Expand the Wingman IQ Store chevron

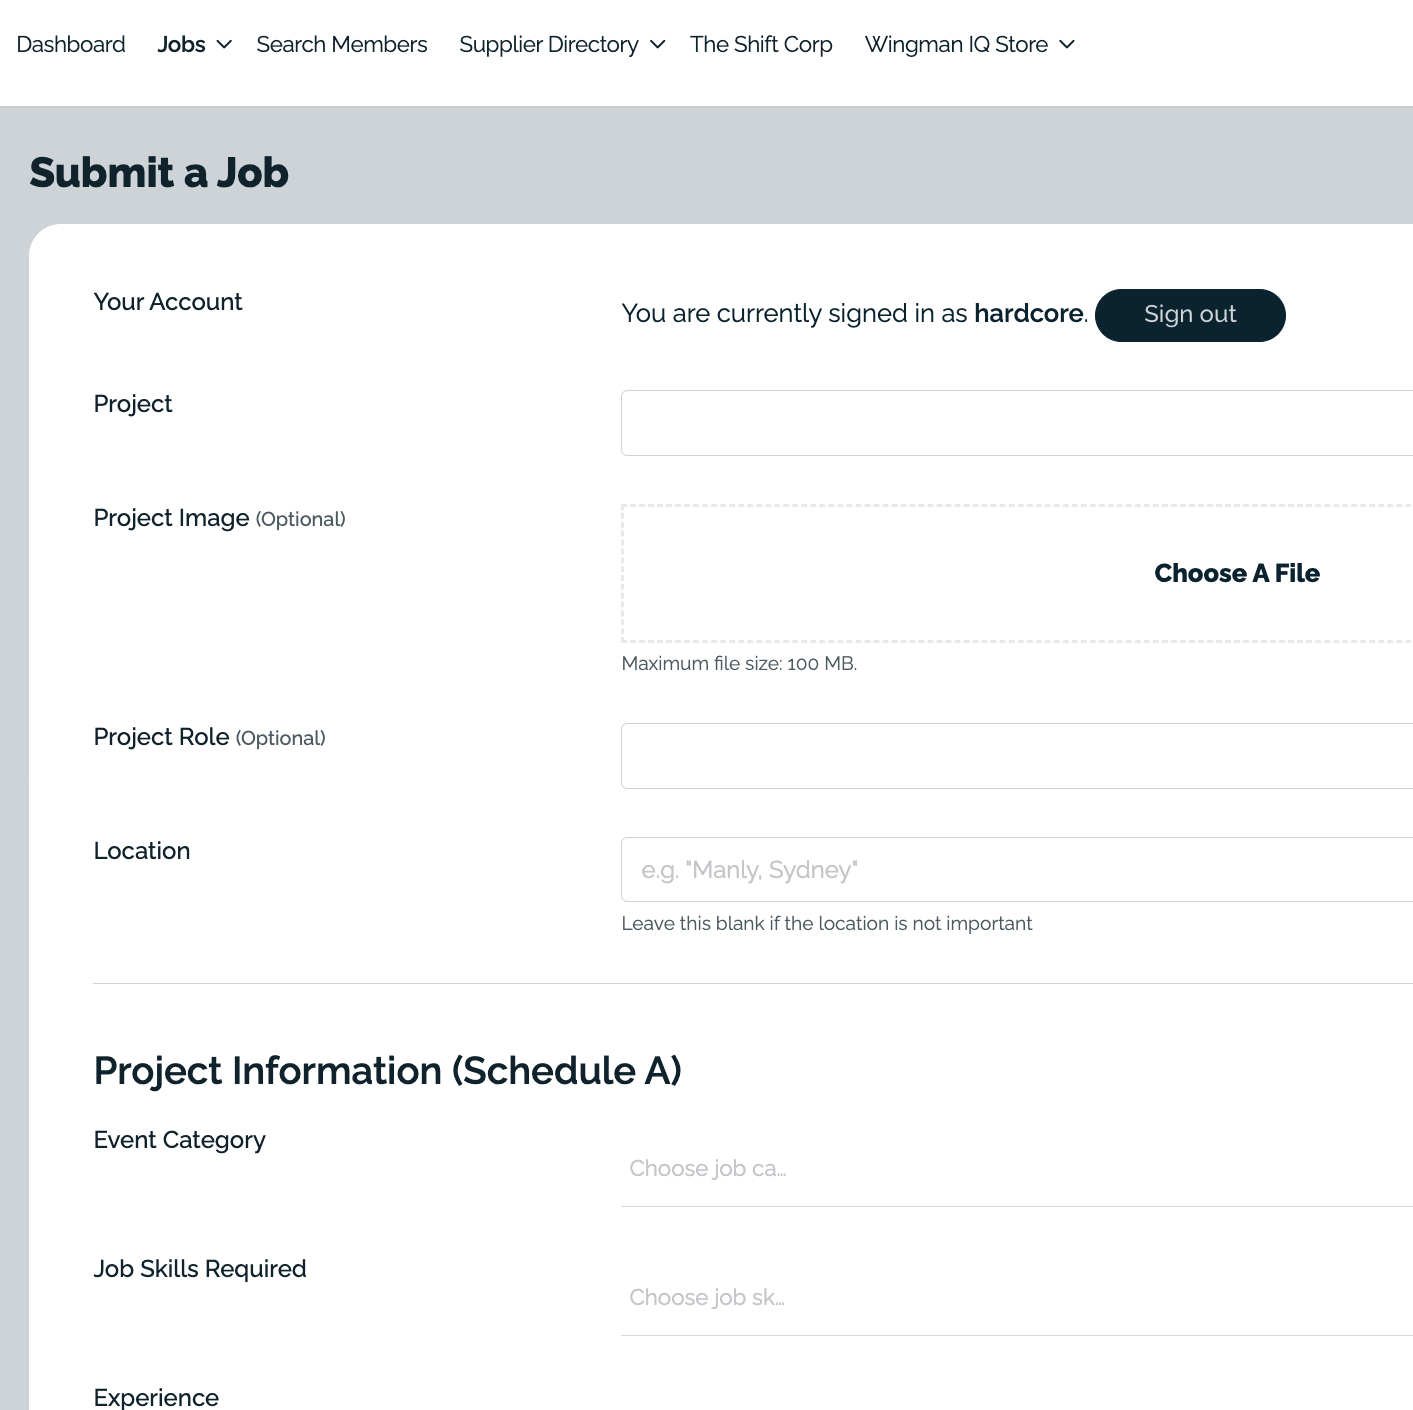(x=1067, y=45)
